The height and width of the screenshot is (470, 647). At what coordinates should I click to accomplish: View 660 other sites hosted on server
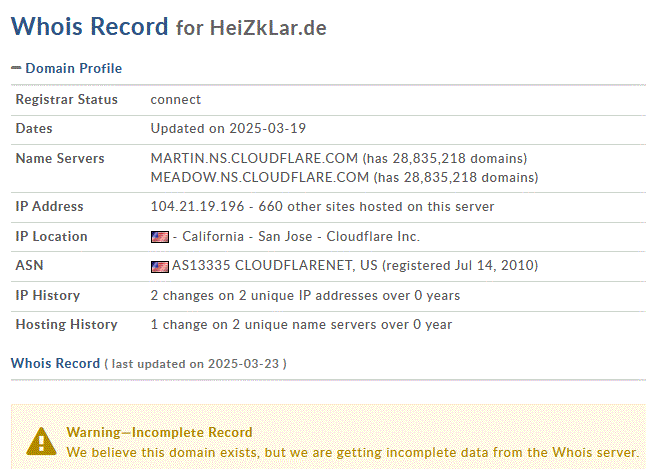tap(376, 206)
